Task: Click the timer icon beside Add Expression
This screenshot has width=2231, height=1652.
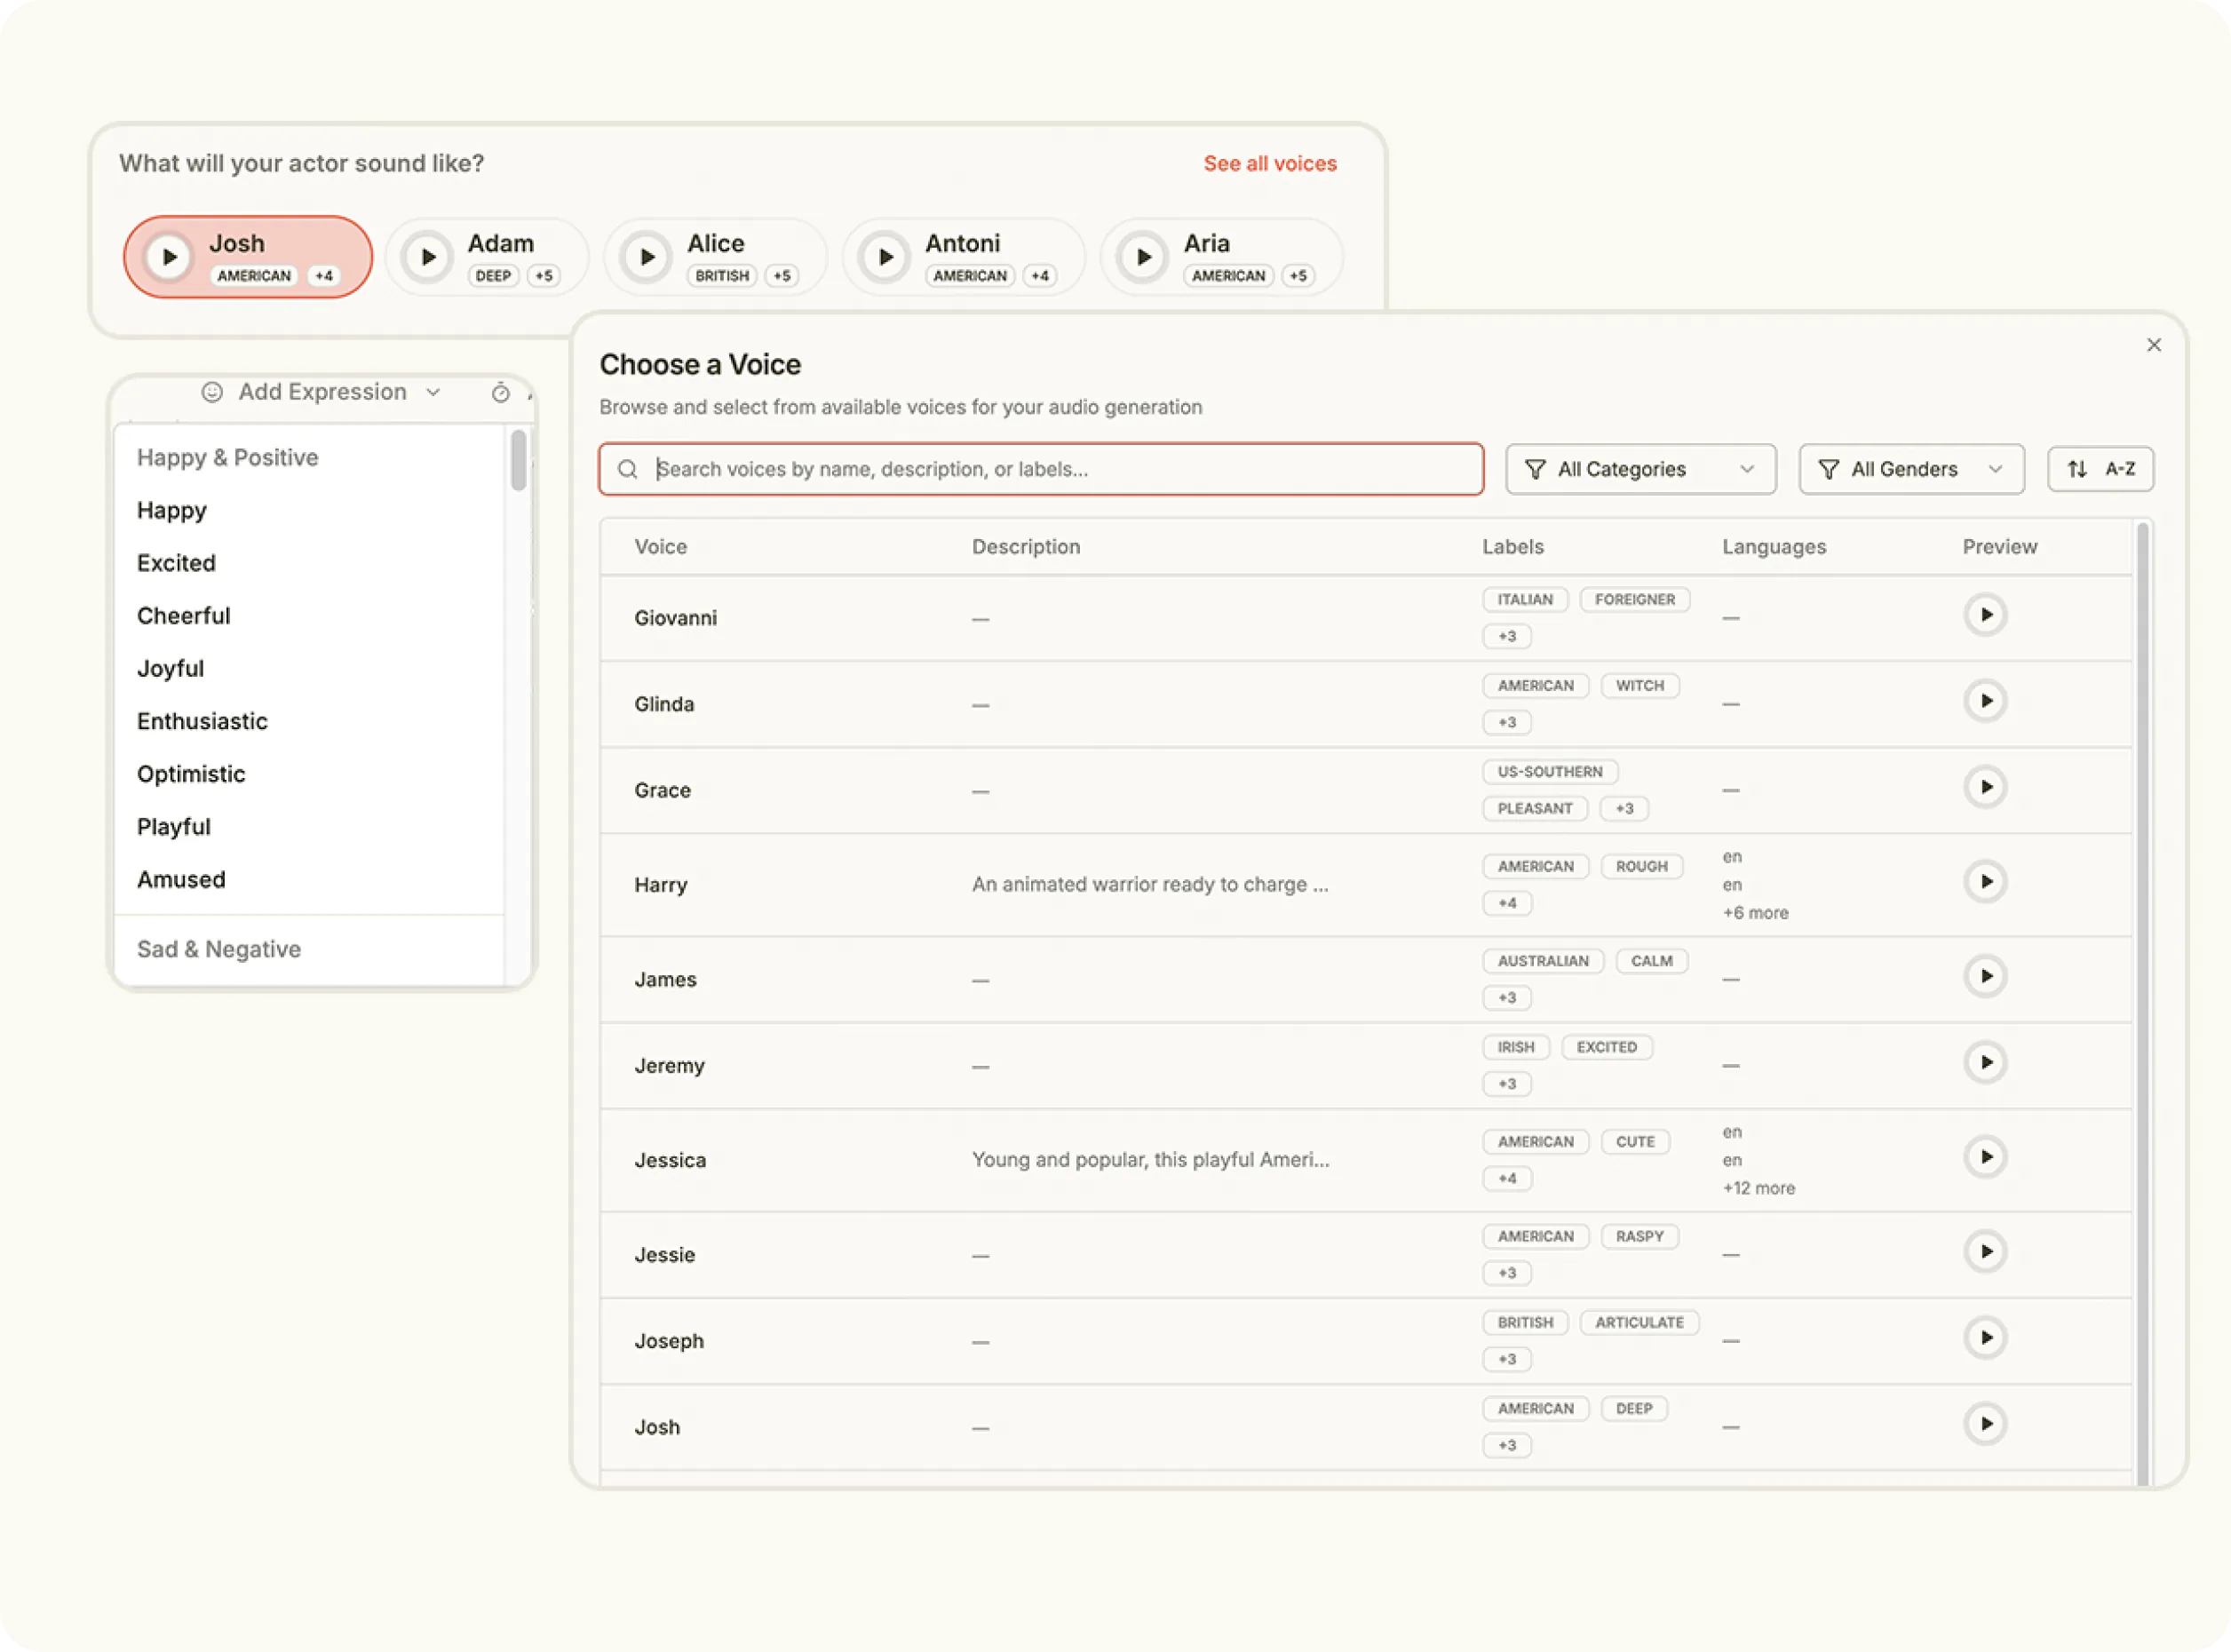Action: click(500, 393)
